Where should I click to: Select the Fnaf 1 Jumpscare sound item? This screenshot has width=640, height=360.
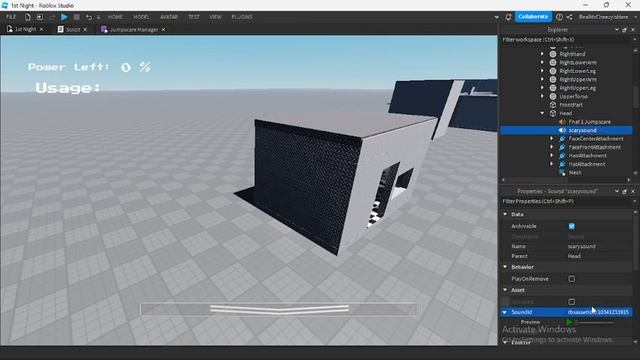click(x=589, y=122)
